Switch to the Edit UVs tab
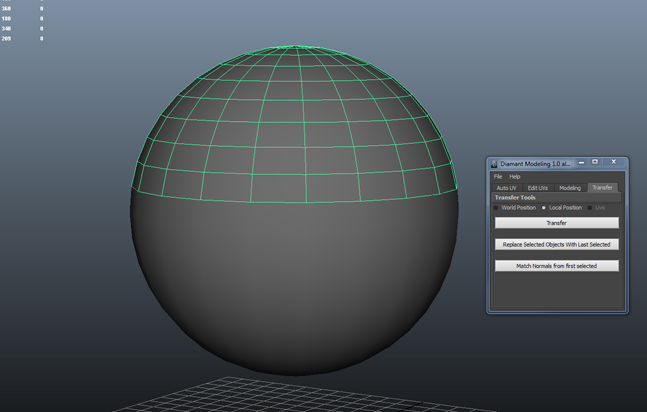 [x=538, y=188]
